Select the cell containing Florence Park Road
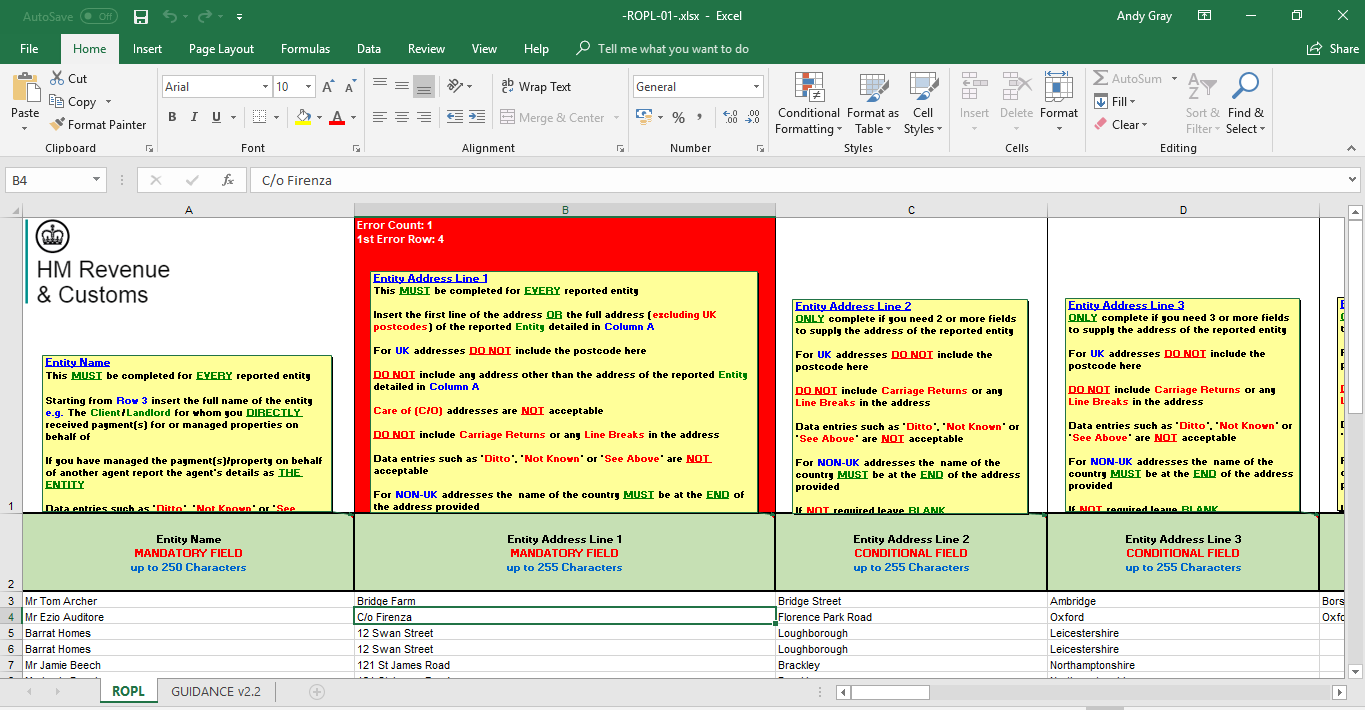This screenshot has width=1365, height=710. [910, 617]
